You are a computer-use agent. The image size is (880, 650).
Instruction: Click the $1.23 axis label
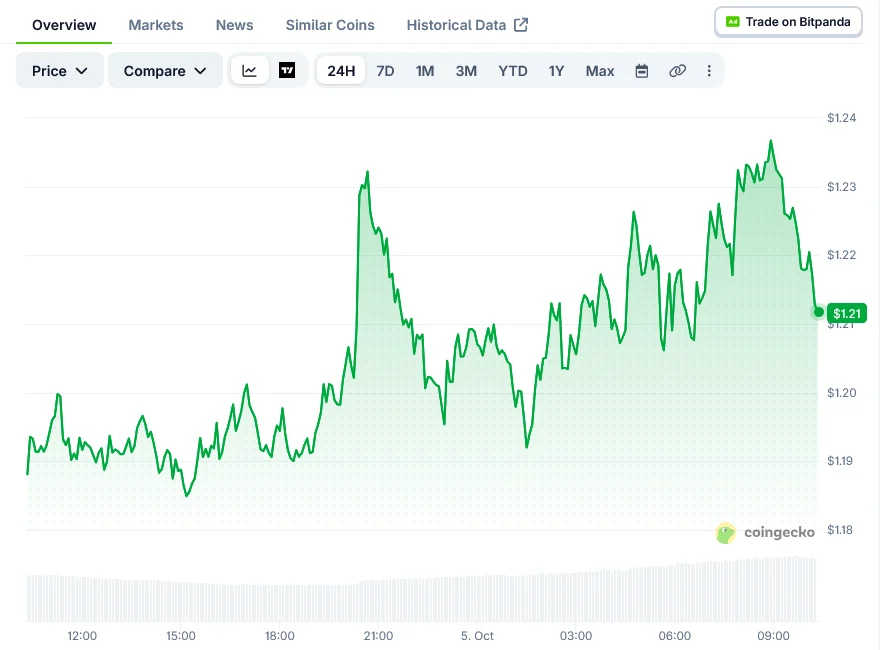(x=841, y=186)
